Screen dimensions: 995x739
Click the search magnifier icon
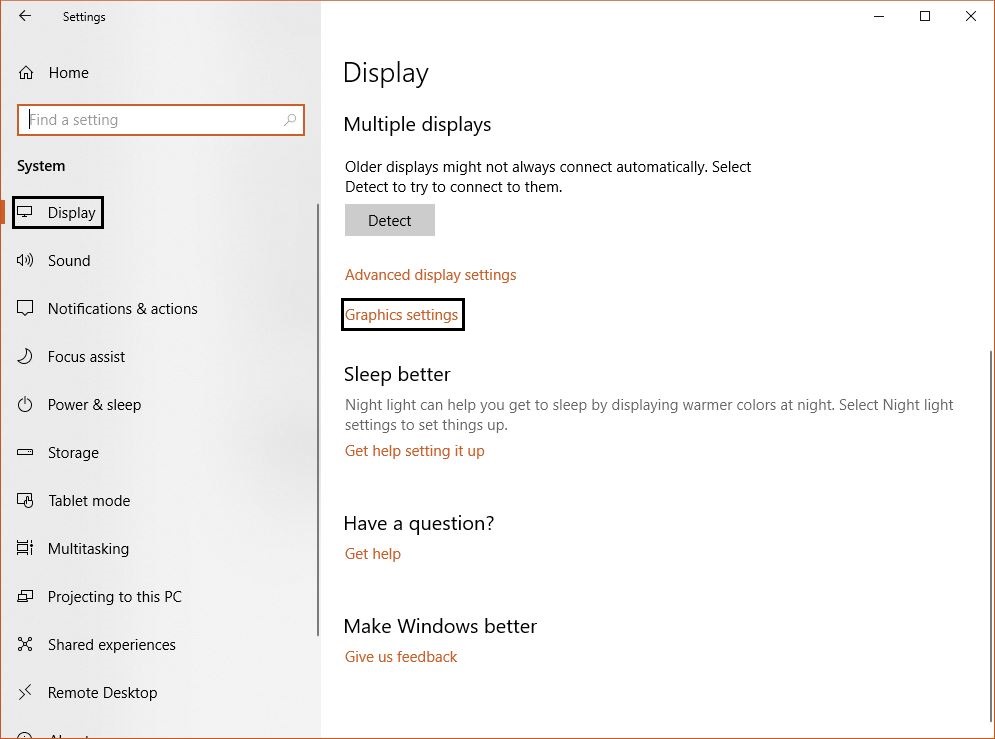[x=290, y=119]
